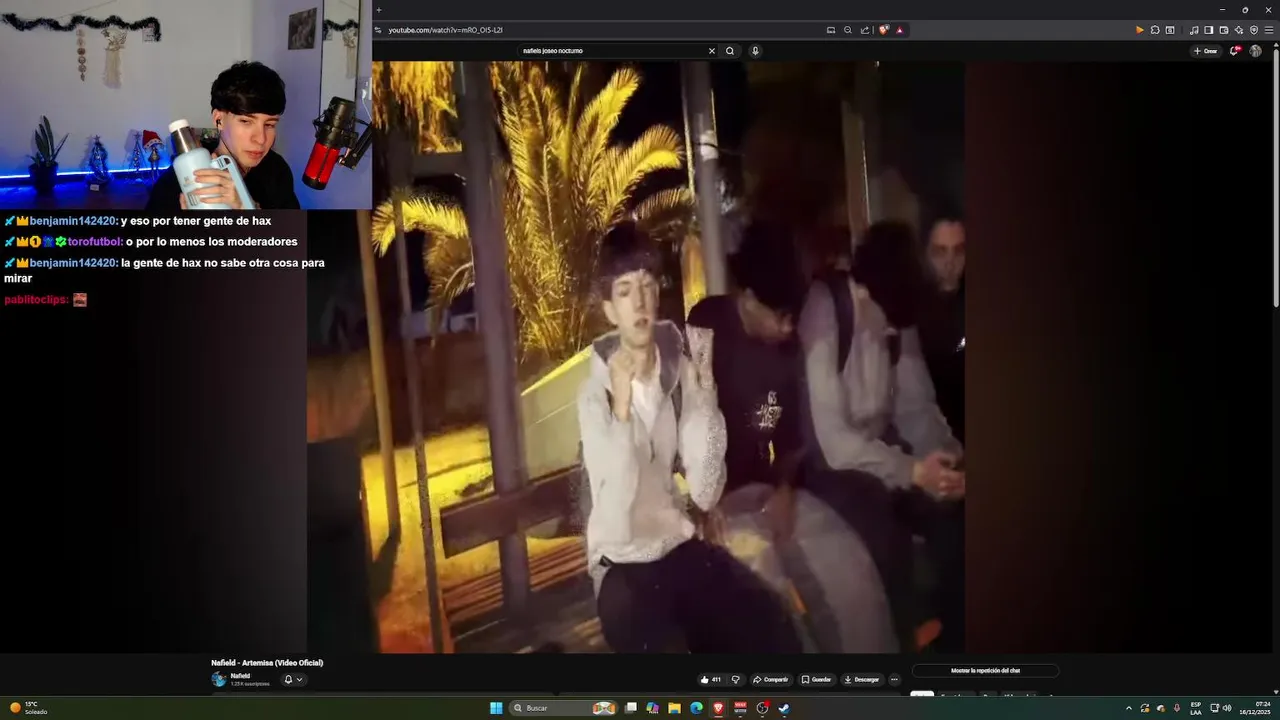1280x720 pixels.
Task: Click benjamin142420 in the first chat message
Action: pos(73,221)
